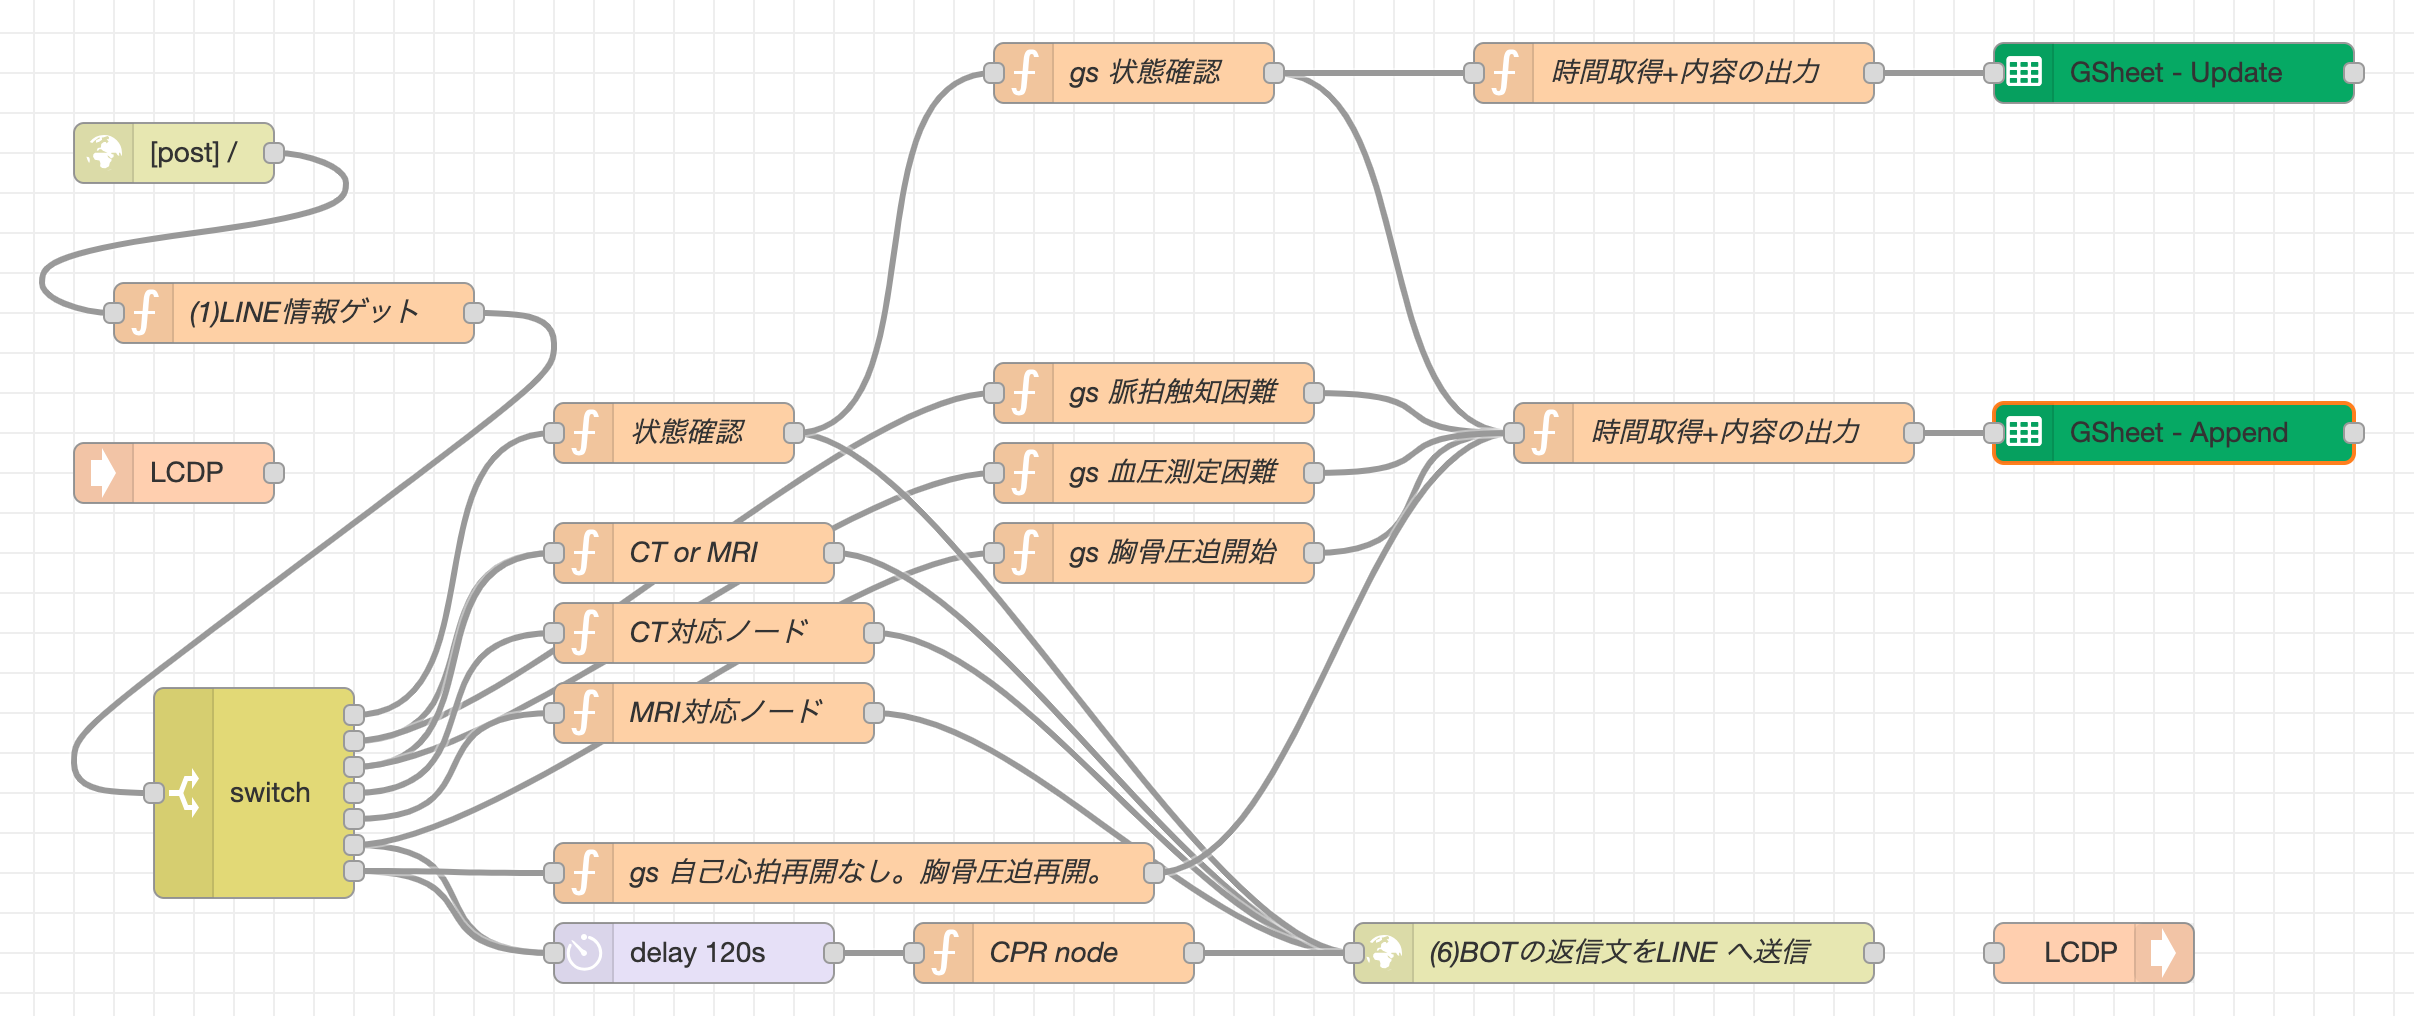Click the topmost output port of the switch node
The width and height of the screenshot is (2414, 1016).
[x=352, y=715]
